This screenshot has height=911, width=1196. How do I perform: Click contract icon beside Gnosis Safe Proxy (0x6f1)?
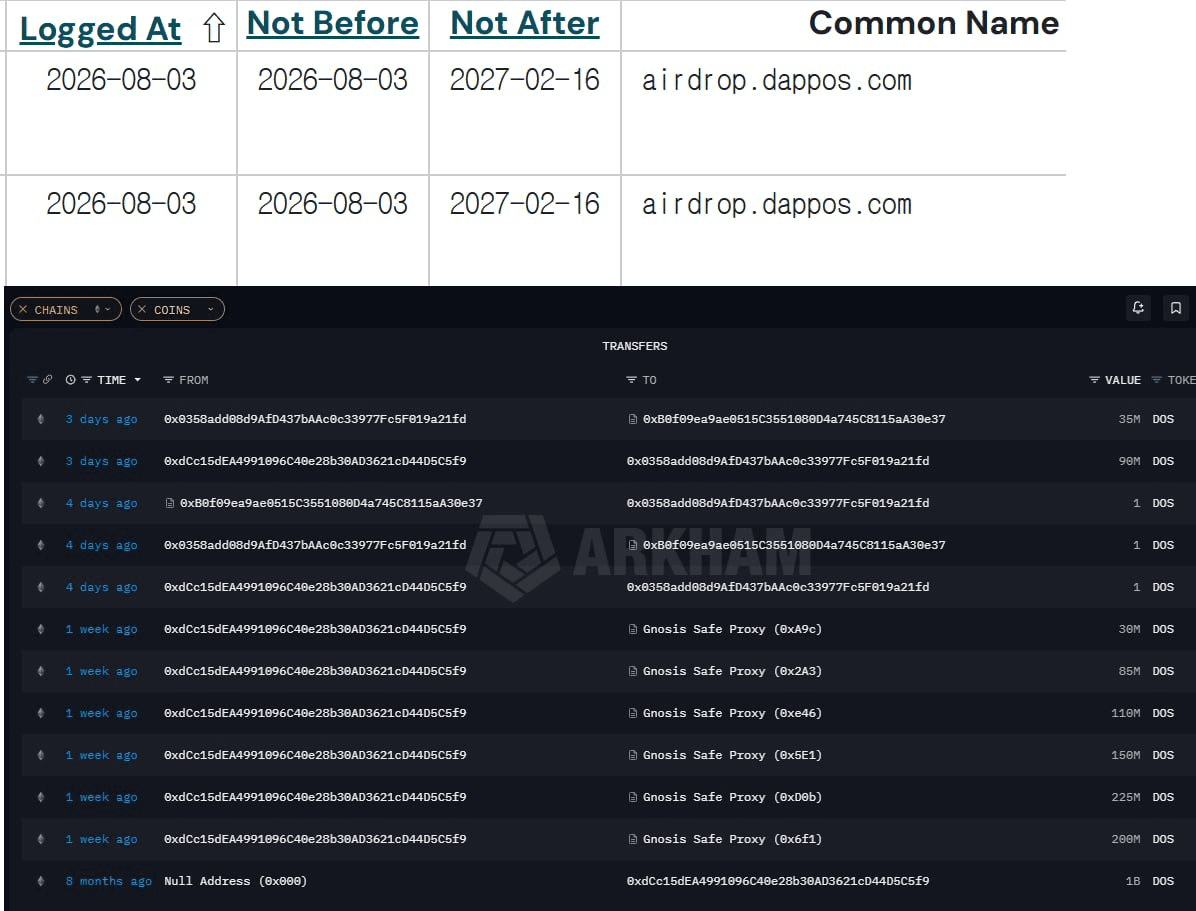(x=632, y=839)
